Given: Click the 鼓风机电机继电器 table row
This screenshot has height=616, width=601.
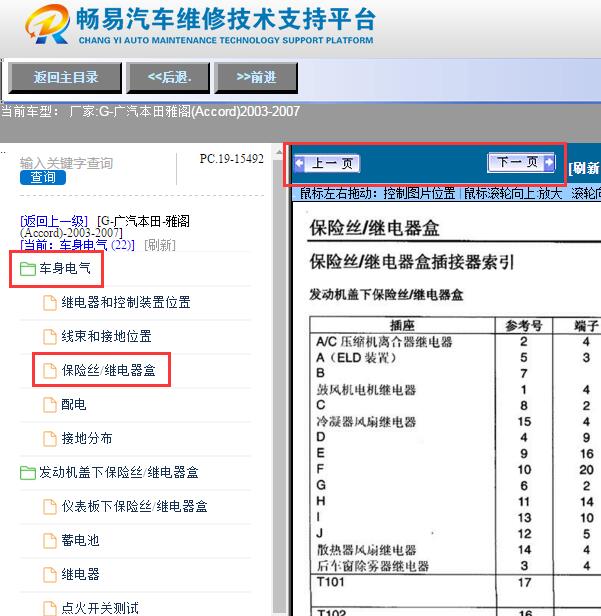Looking at the screenshot, I should (x=456, y=390).
